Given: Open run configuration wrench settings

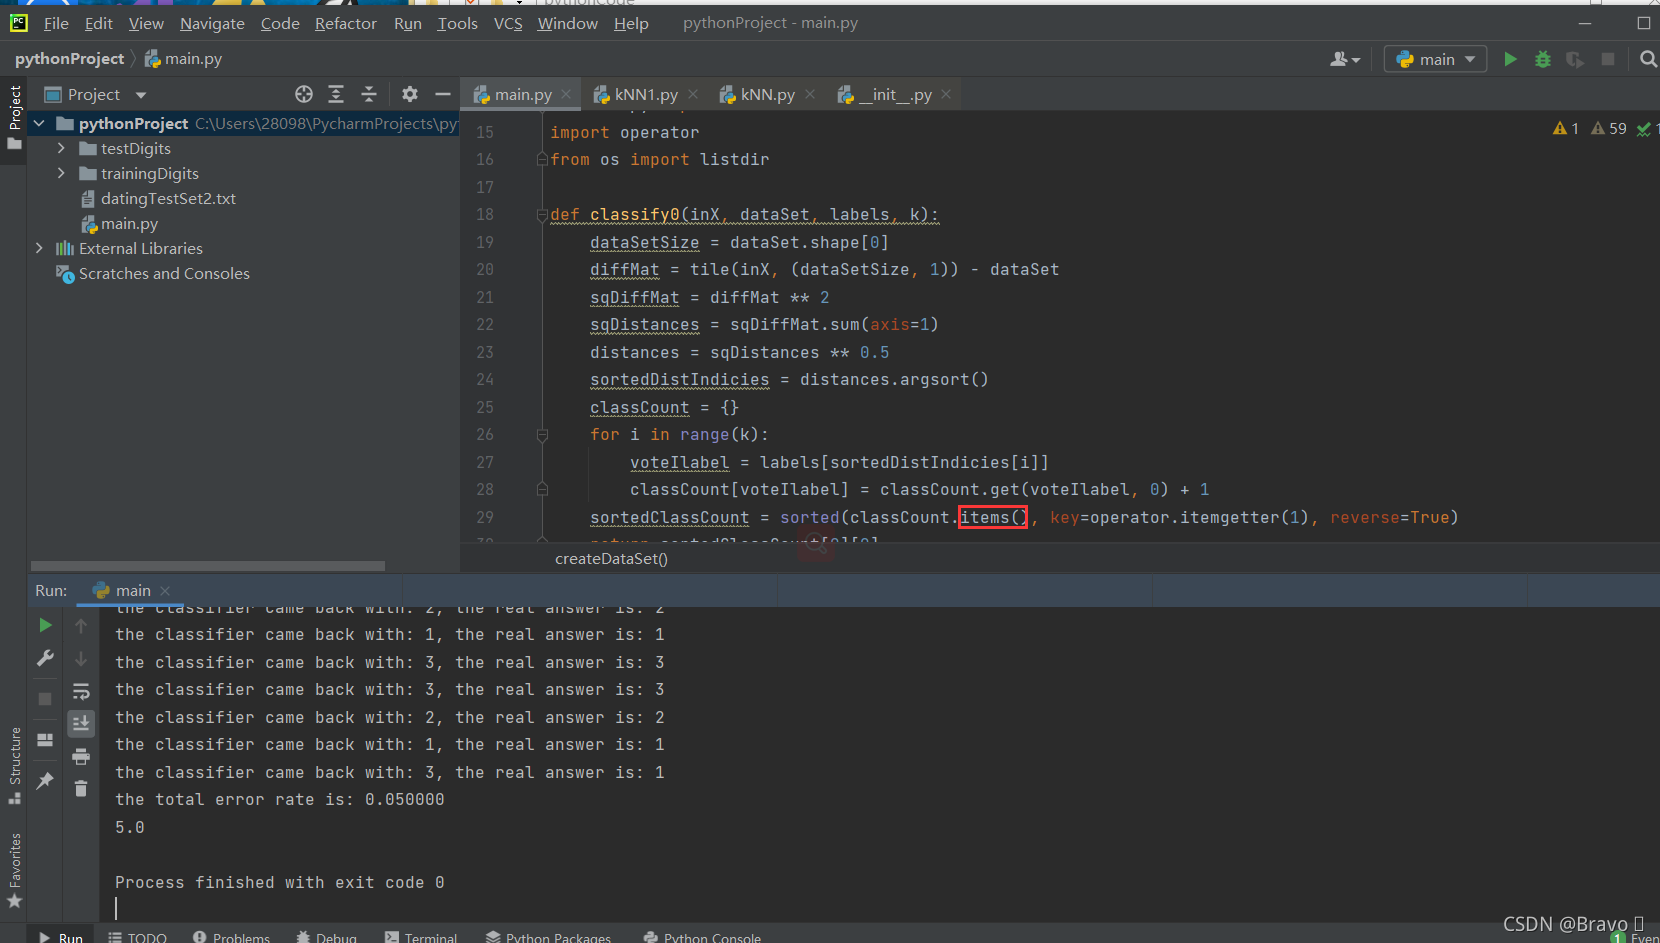Looking at the screenshot, I should 45,658.
